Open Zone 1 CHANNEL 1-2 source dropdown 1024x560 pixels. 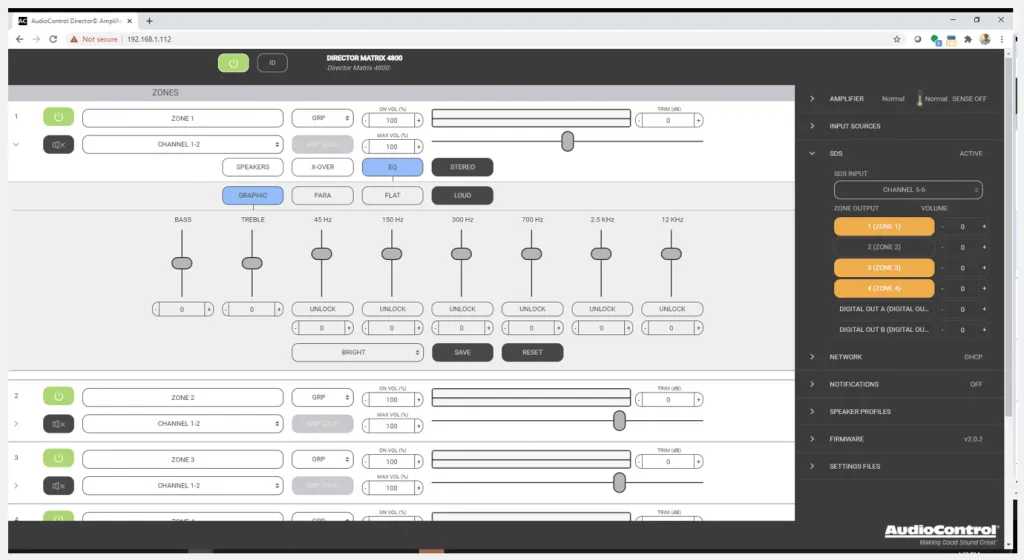(183, 144)
